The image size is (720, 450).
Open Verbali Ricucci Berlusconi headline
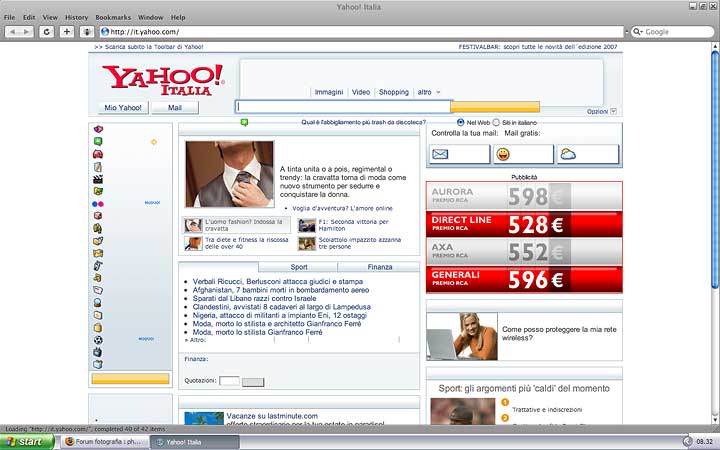(x=277, y=281)
